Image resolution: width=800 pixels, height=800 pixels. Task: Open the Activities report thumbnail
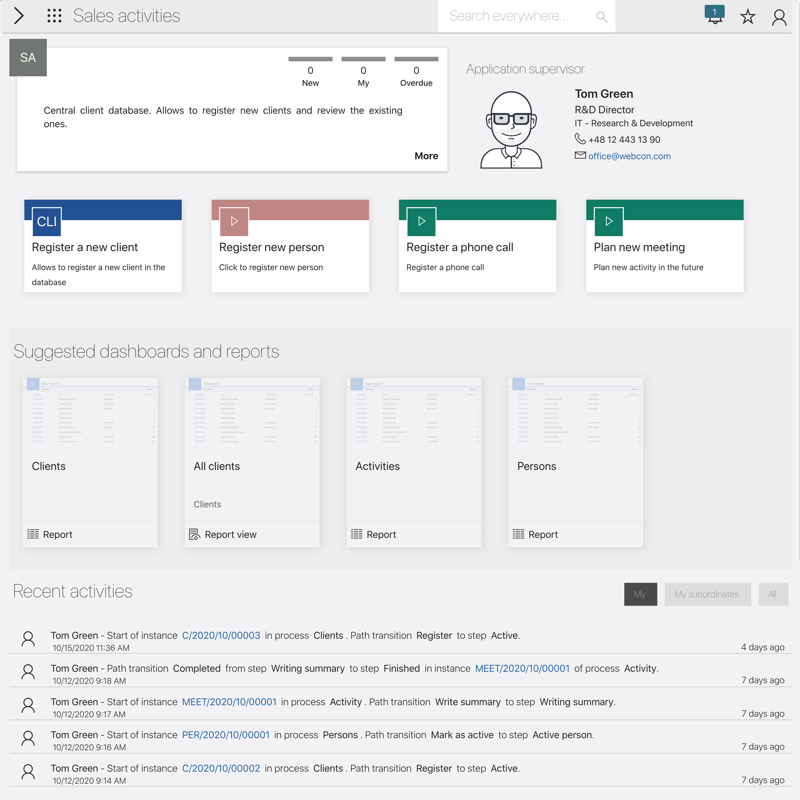414,420
